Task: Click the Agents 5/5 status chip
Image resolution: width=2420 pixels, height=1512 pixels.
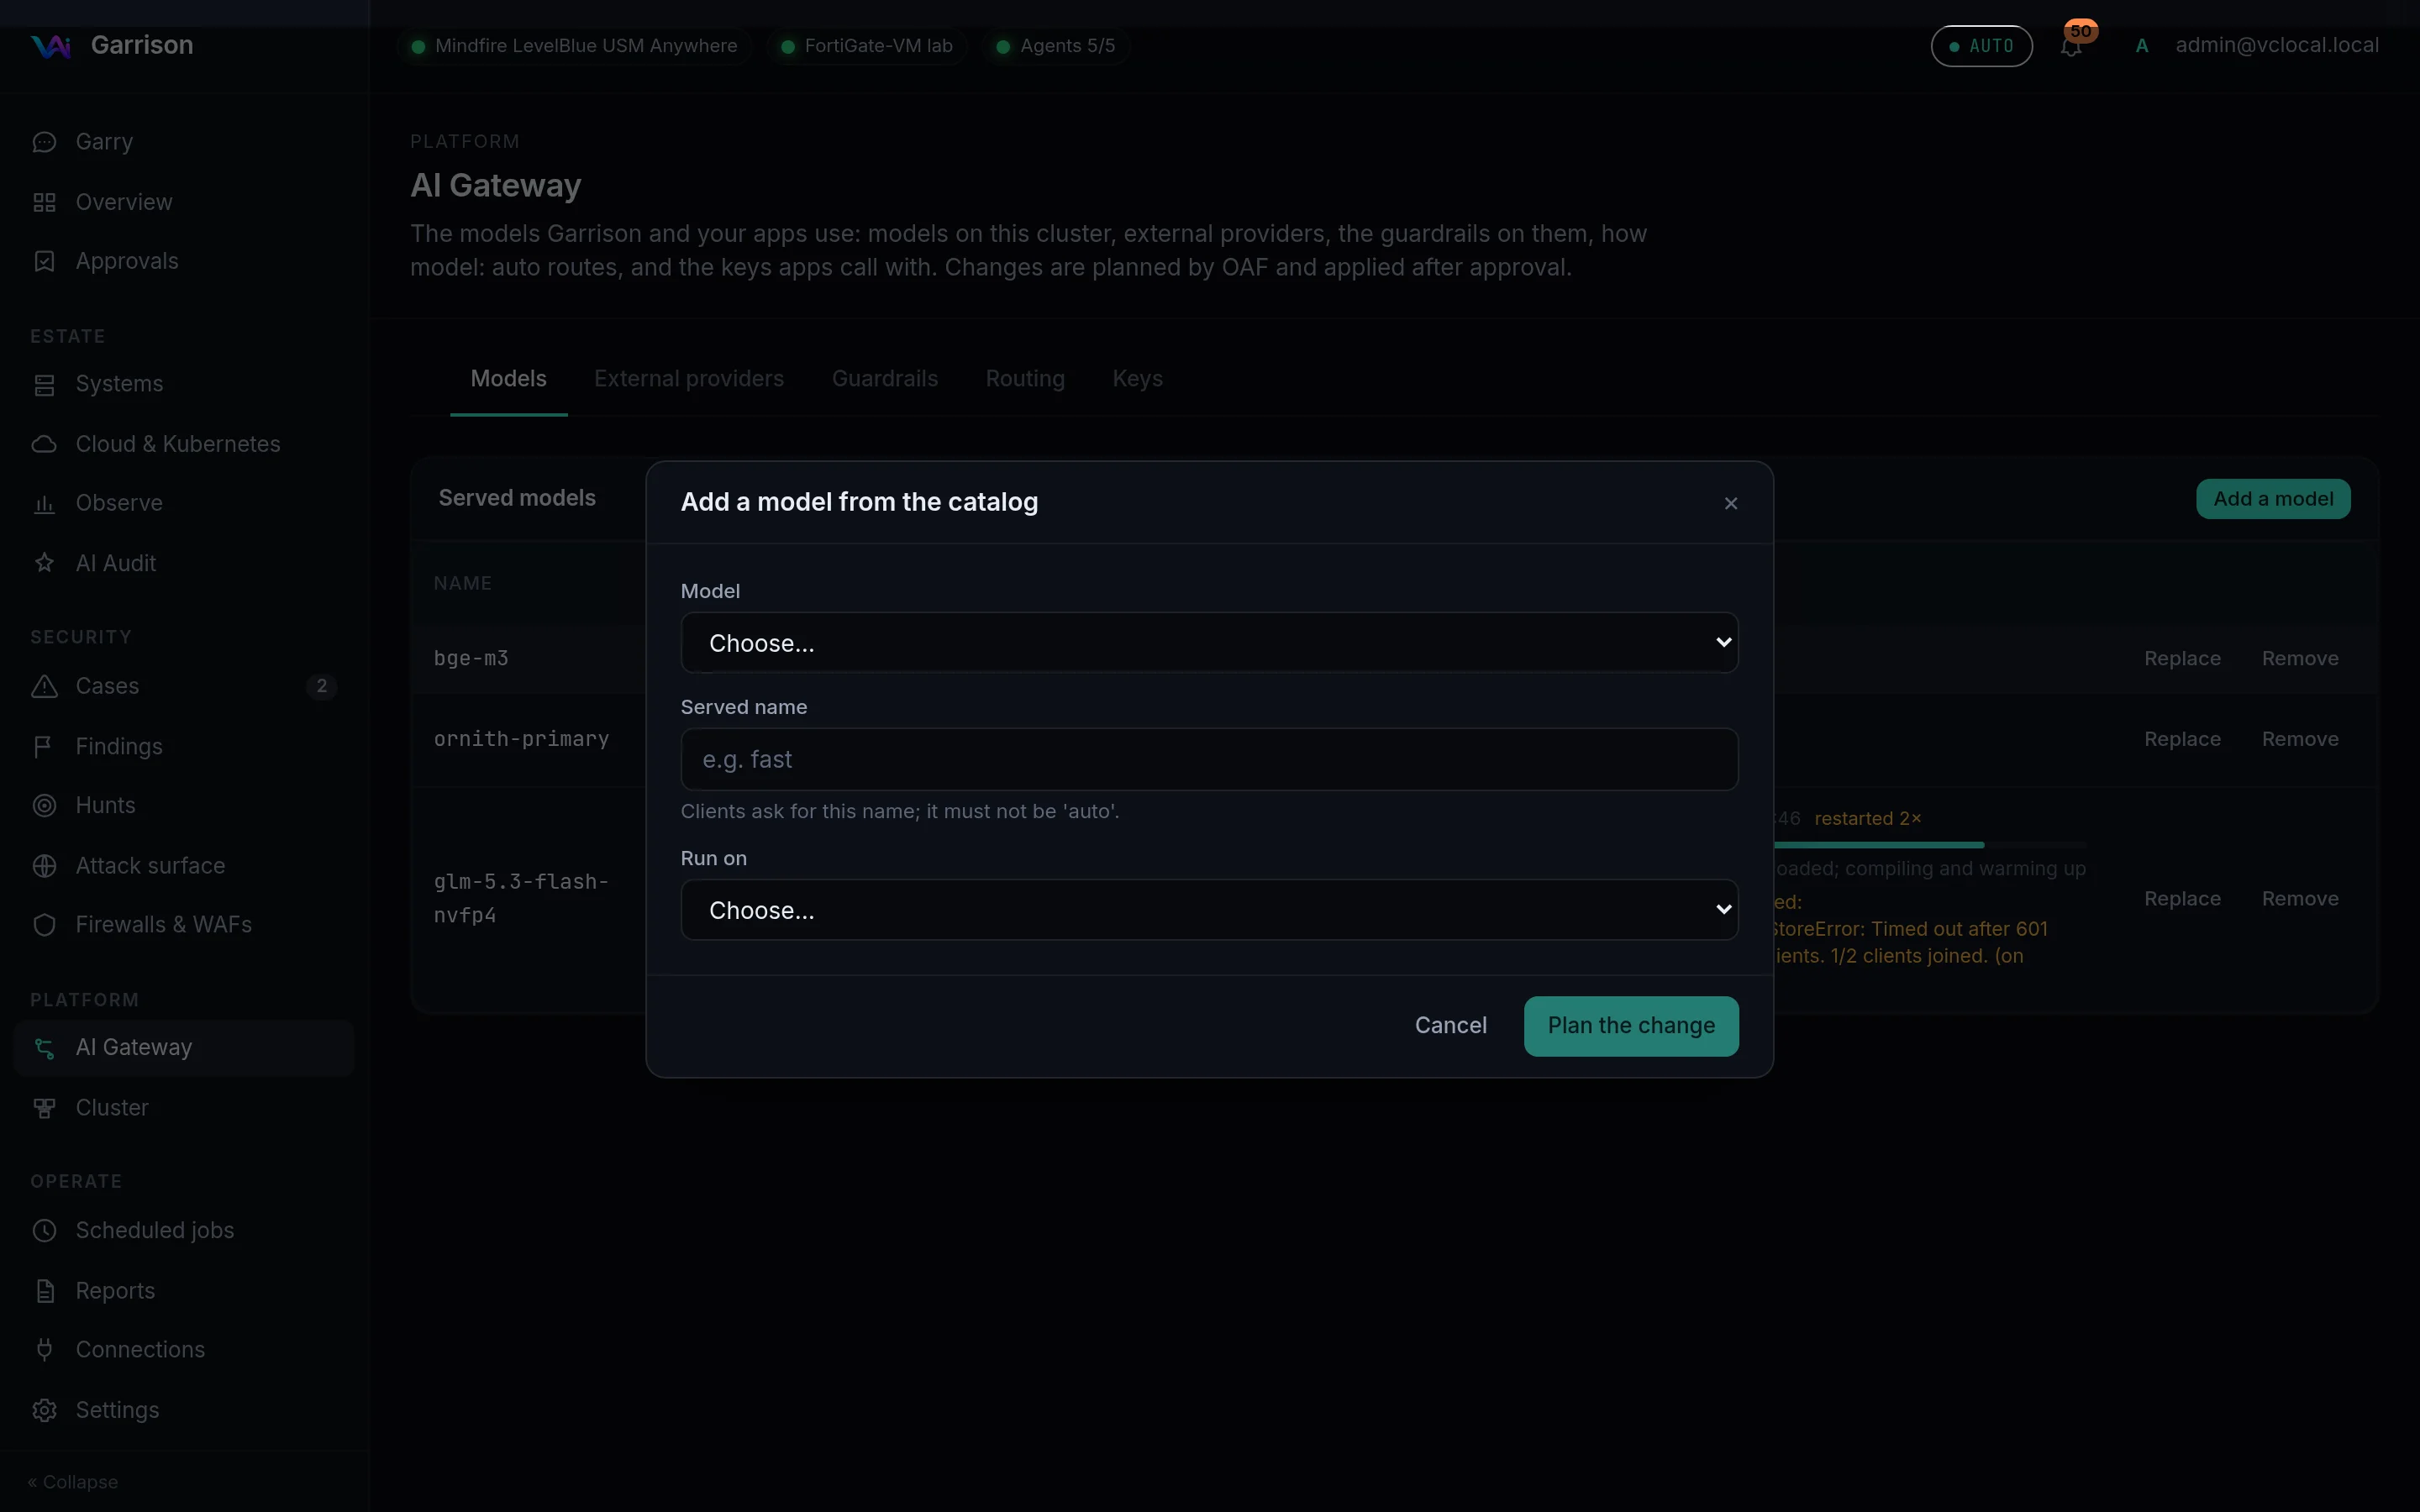Action: [1056, 46]
